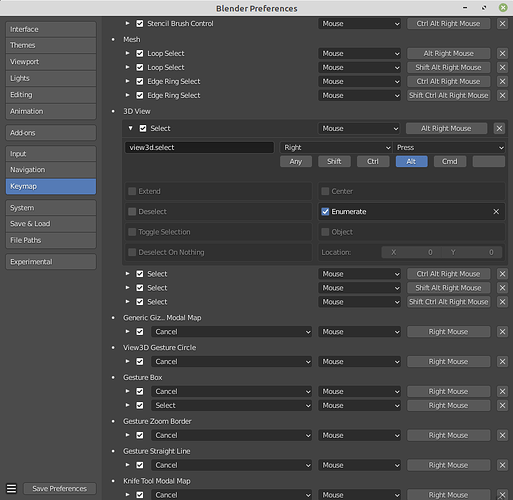Edit the view3d.select operator identifier field
Screen dimensions: 513x500
coord(199,148)
